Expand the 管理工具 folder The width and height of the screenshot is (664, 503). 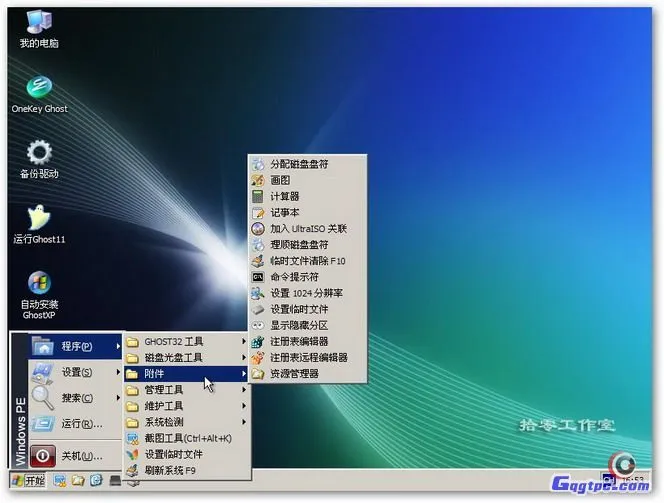click(x=186, y=390)
